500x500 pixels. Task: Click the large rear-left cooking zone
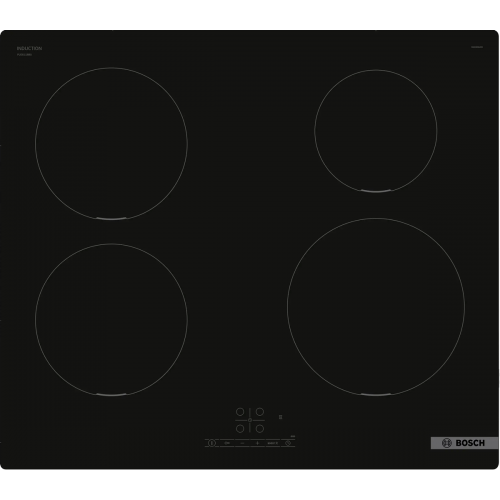[x=111, y=143]
